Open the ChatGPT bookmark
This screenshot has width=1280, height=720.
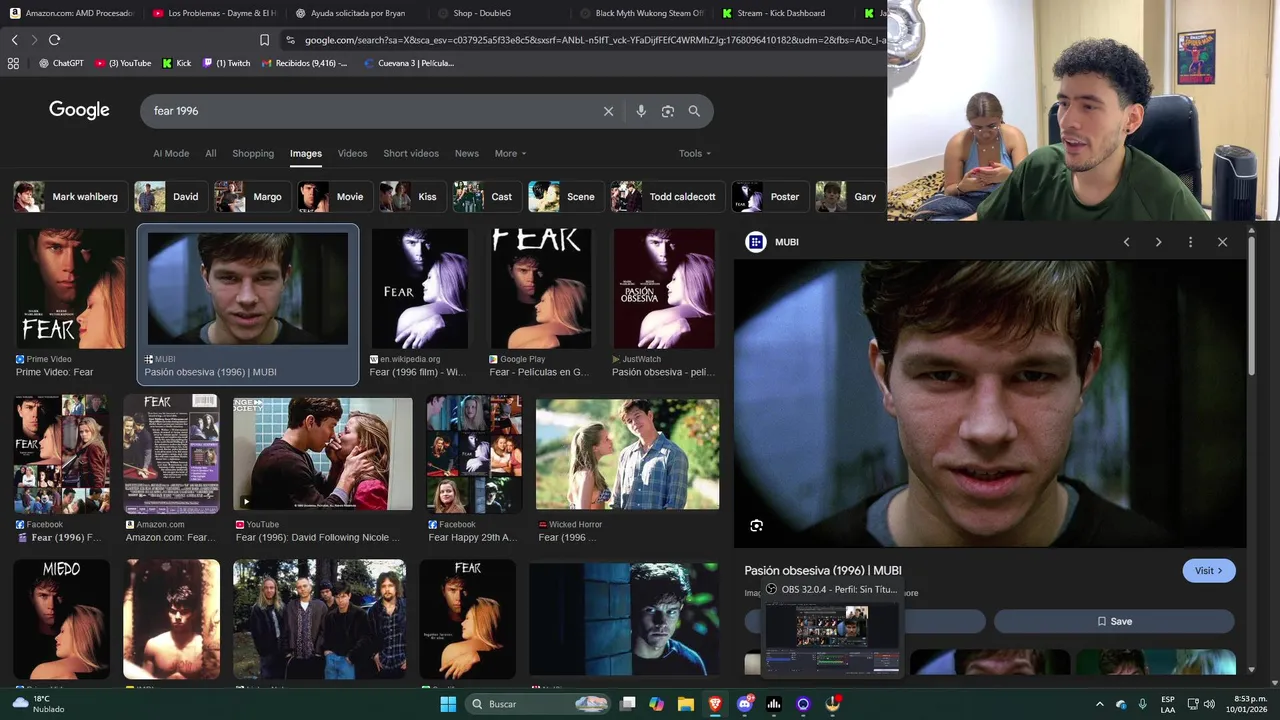pyautogui.click(x=61, y=63)
